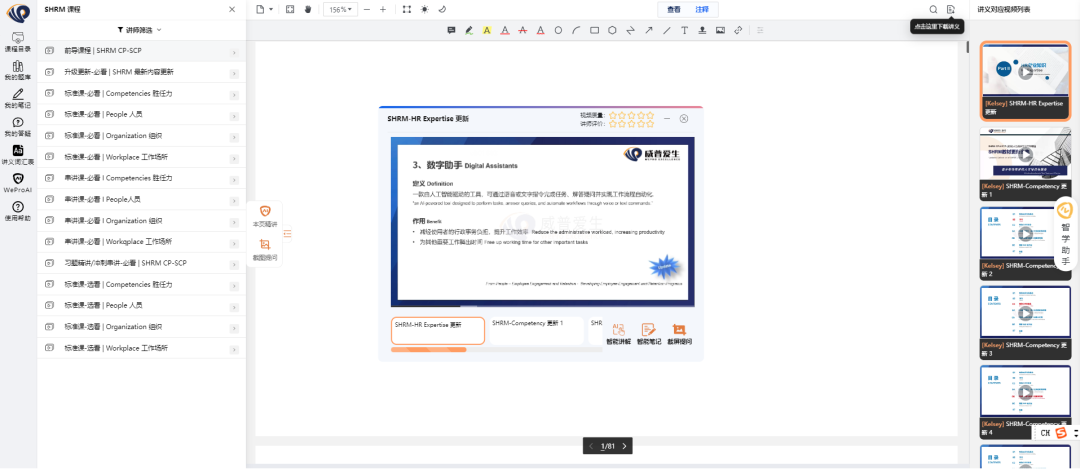Open 我的题库 question bank icon
1080x470 pixels.
(x=18, y=71)
